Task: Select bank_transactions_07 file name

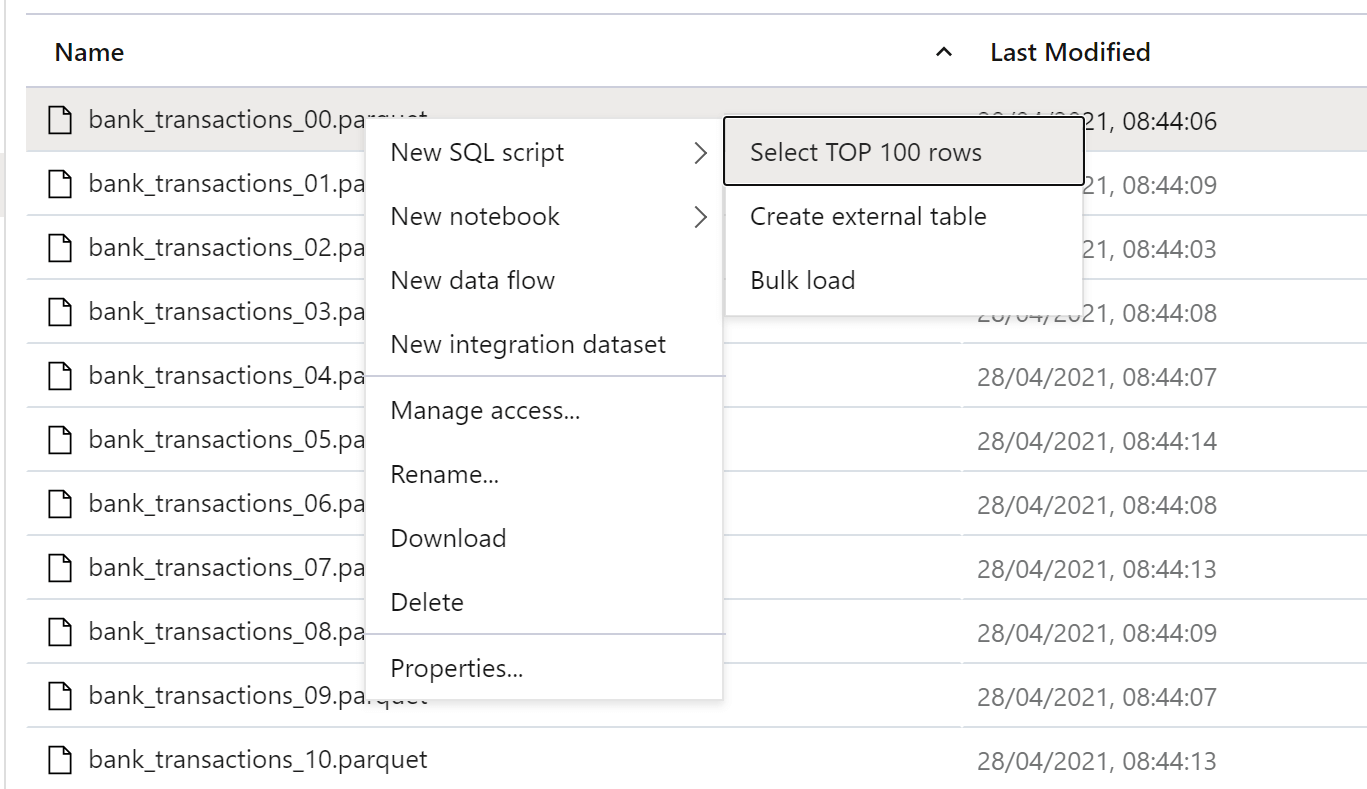Action: tap(227, 567)
